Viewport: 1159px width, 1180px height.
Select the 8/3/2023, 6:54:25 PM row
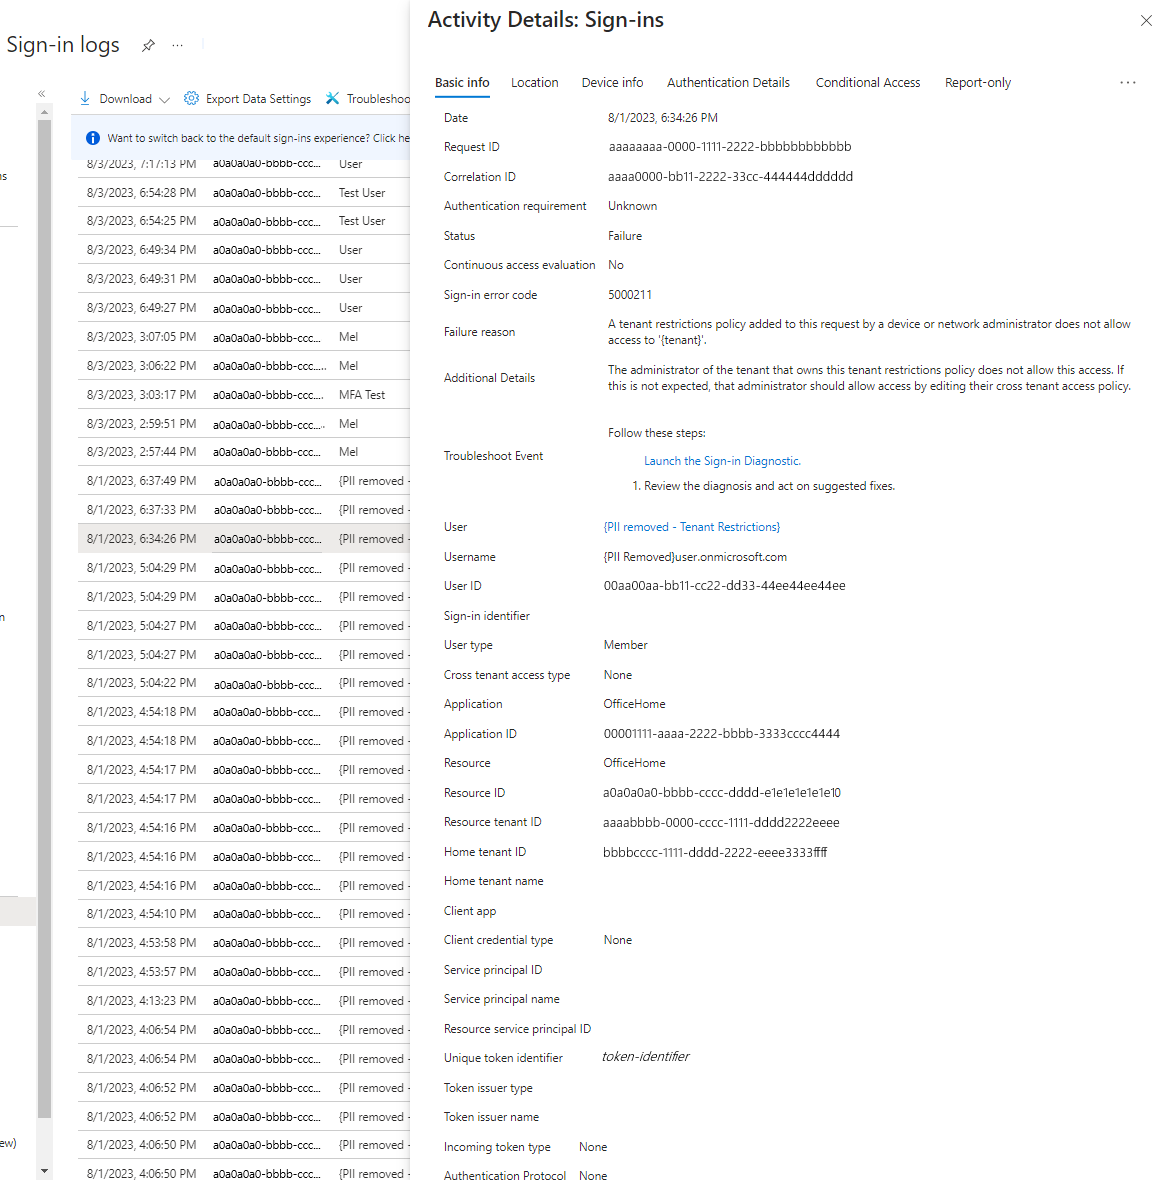click(244, 221)
